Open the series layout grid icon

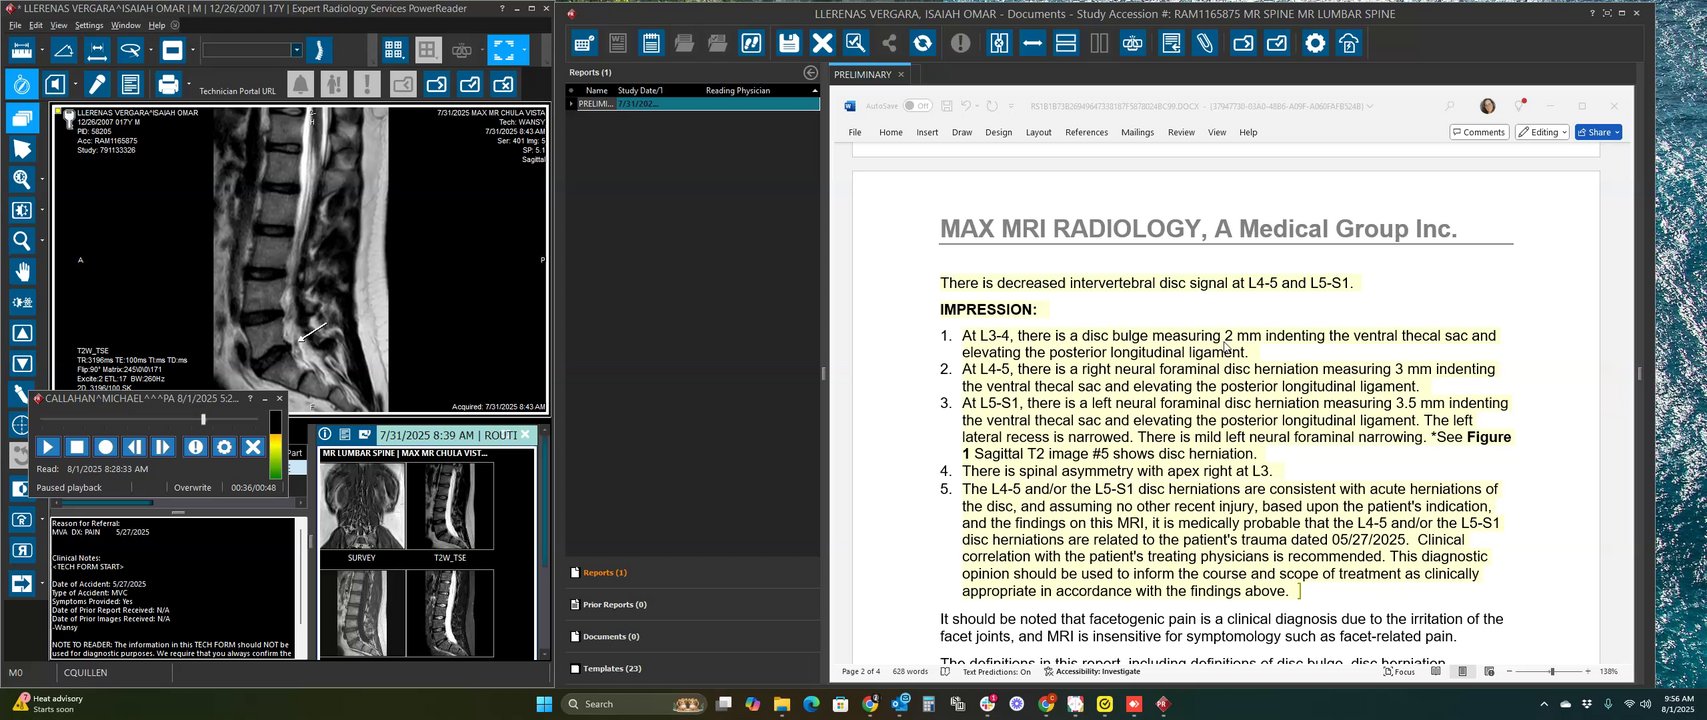[394, 50]
